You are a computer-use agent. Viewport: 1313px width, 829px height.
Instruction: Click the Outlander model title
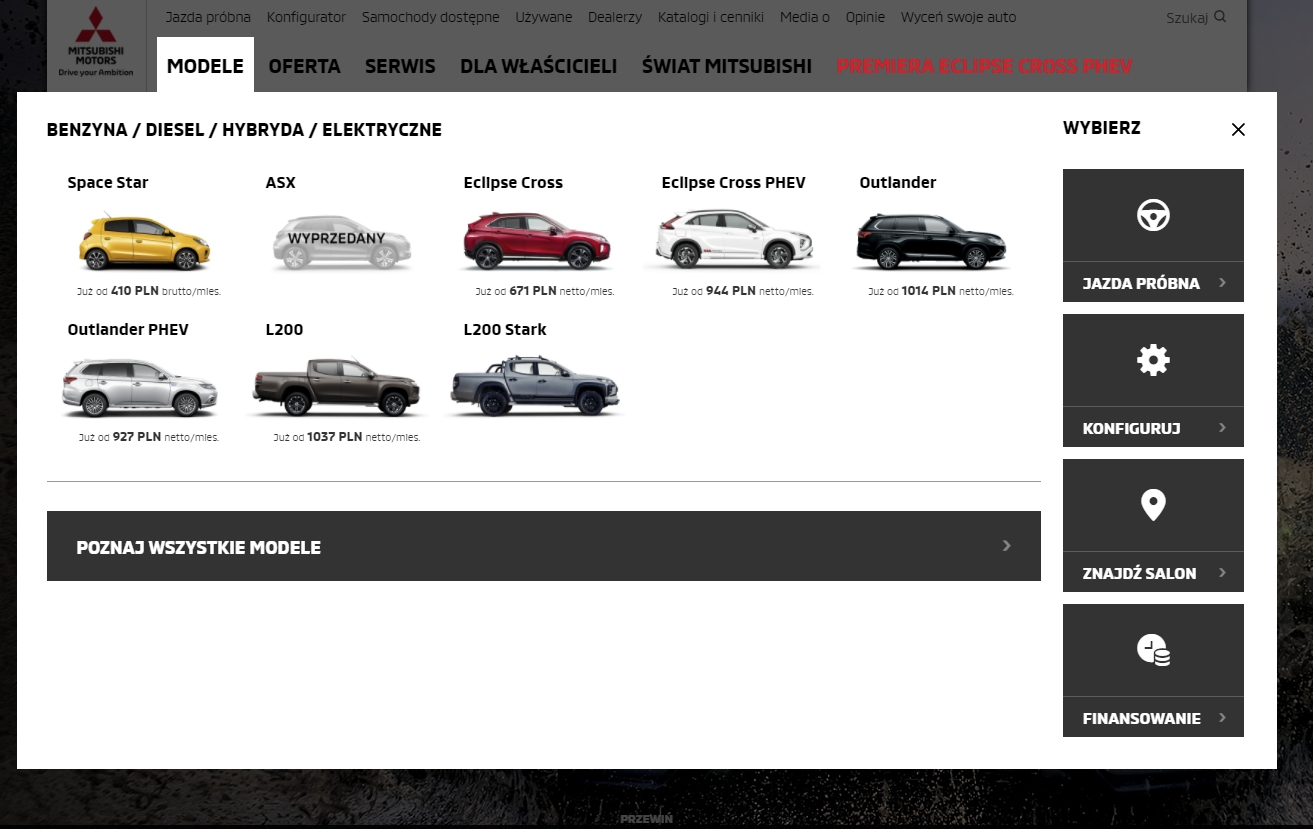click(898, 182)
